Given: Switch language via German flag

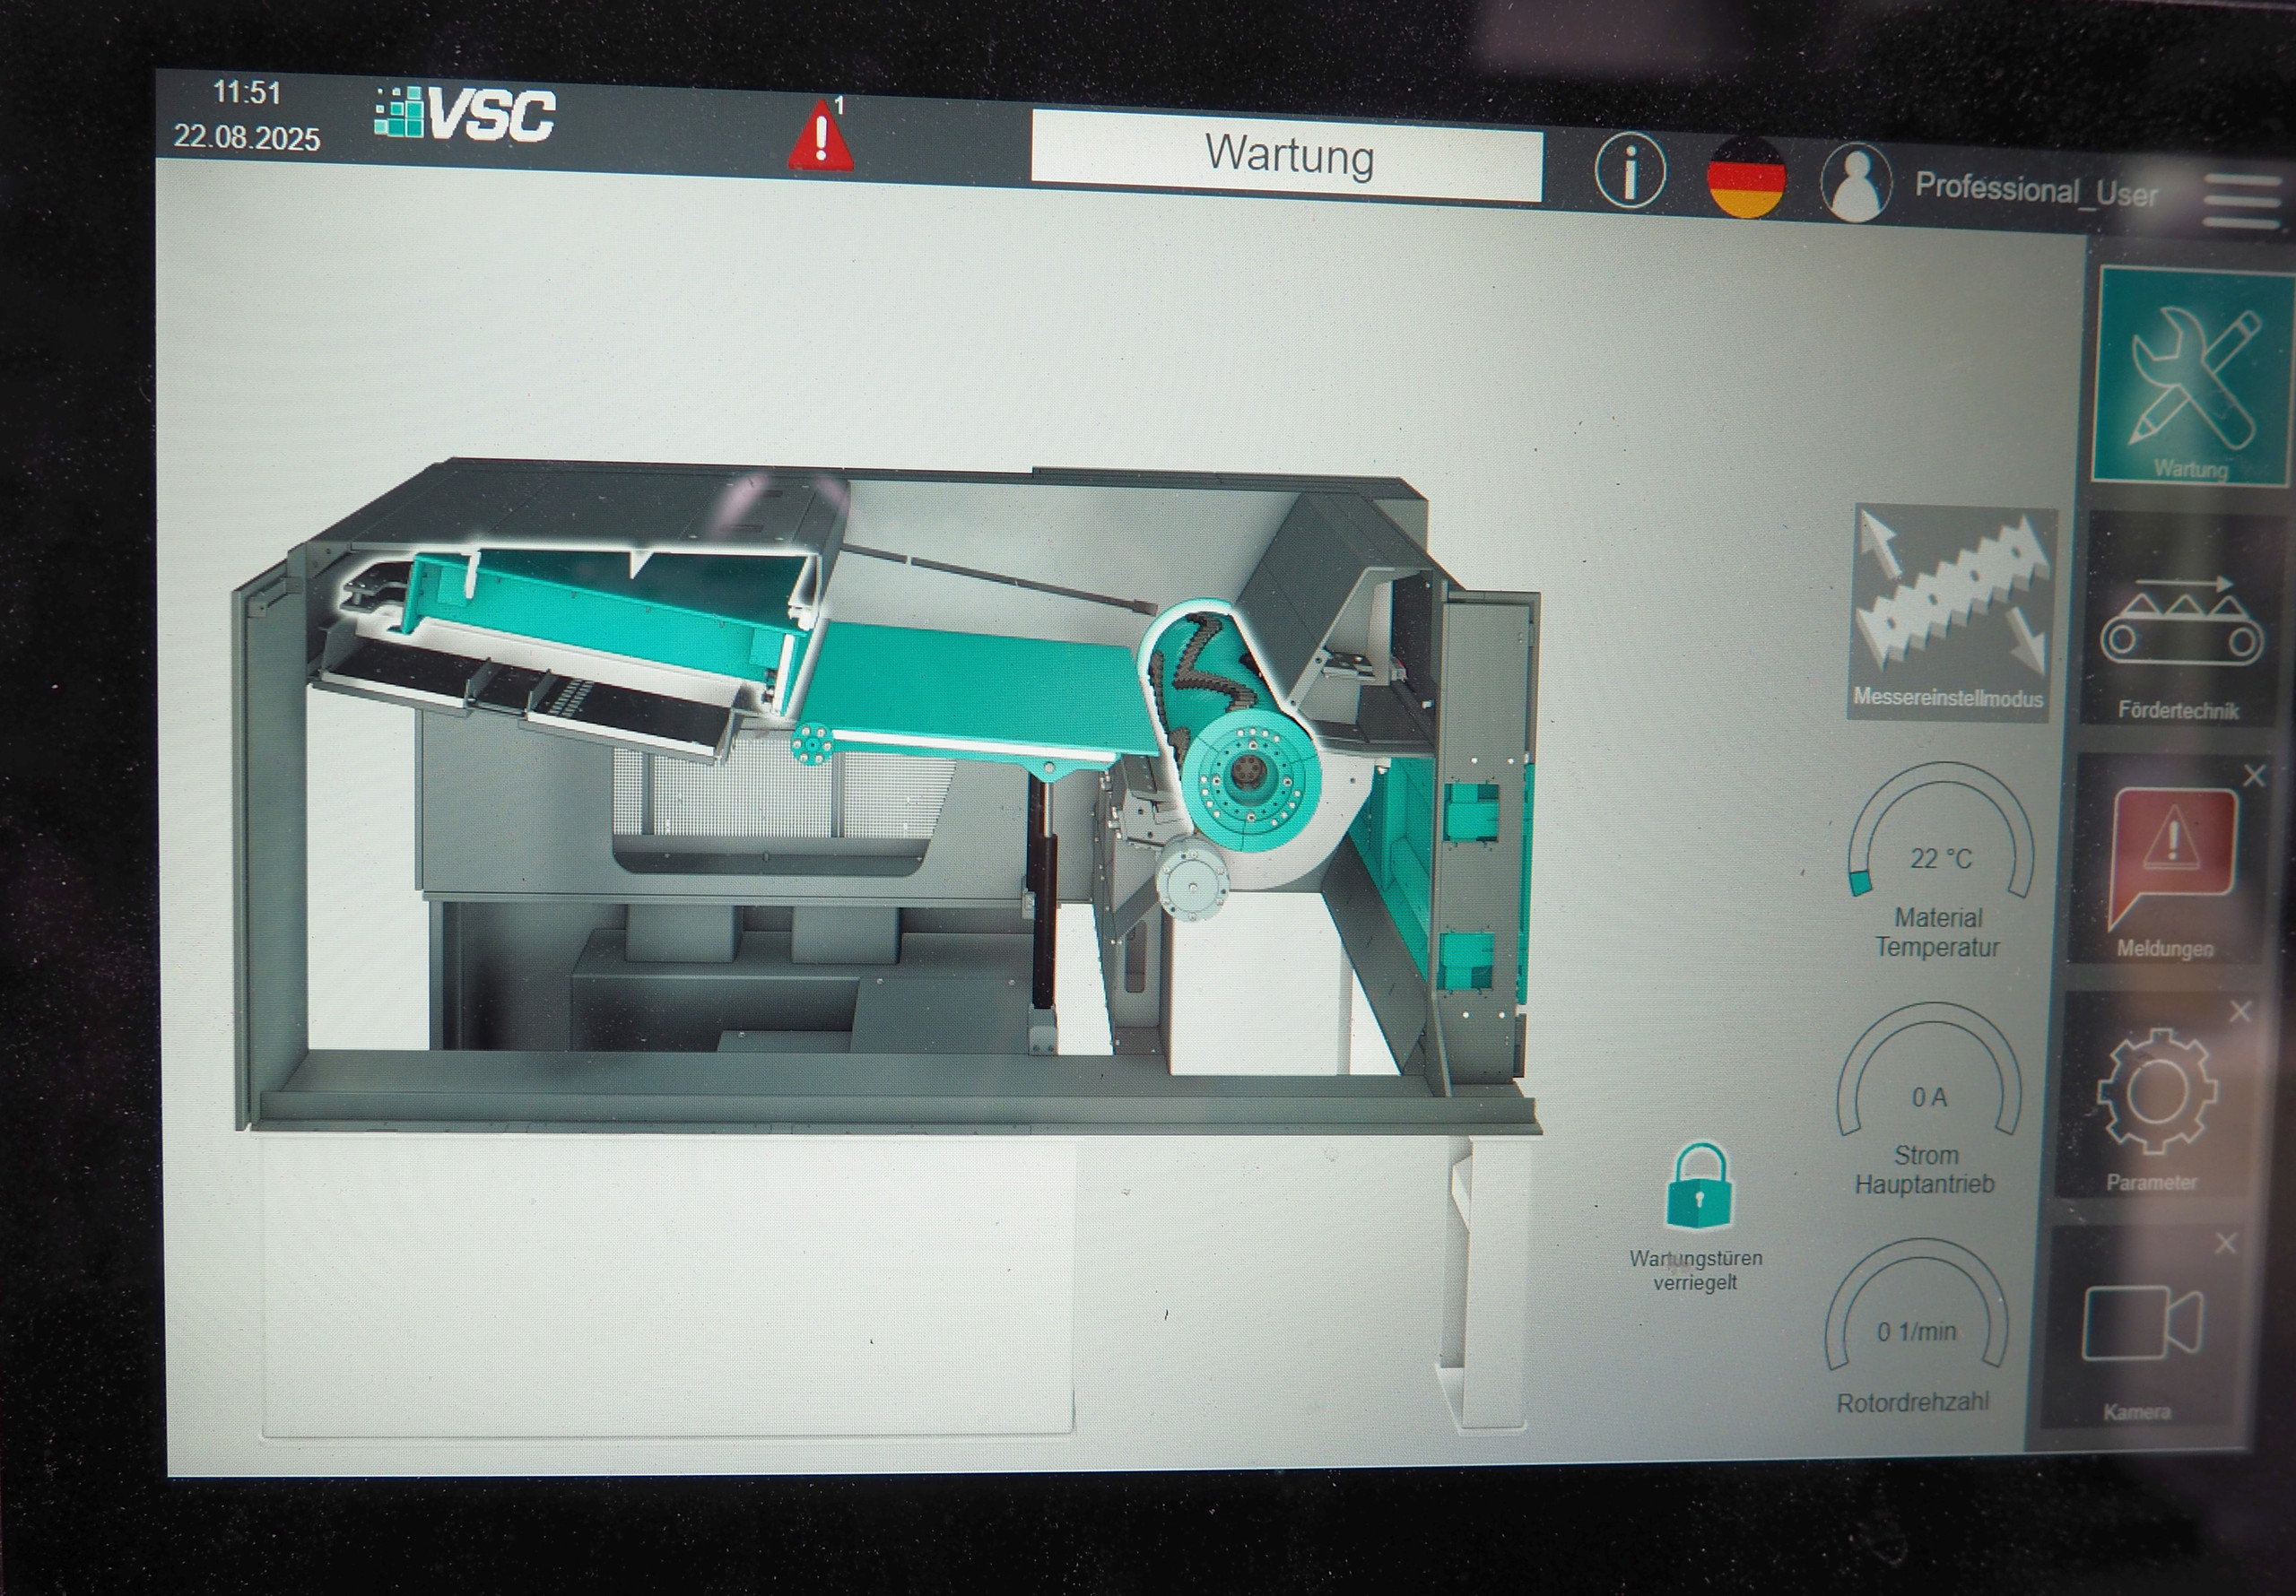Looking at the screenshot, I should (1746, 178).
